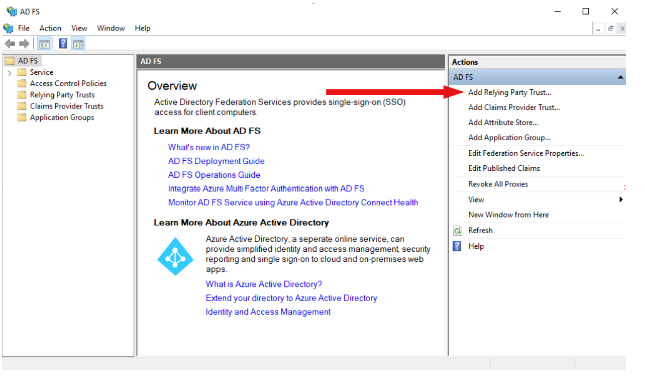Select AD FS root tree node
Image resolution: width=645 pixels, height=376 pixels.
(x=28, y=61)
